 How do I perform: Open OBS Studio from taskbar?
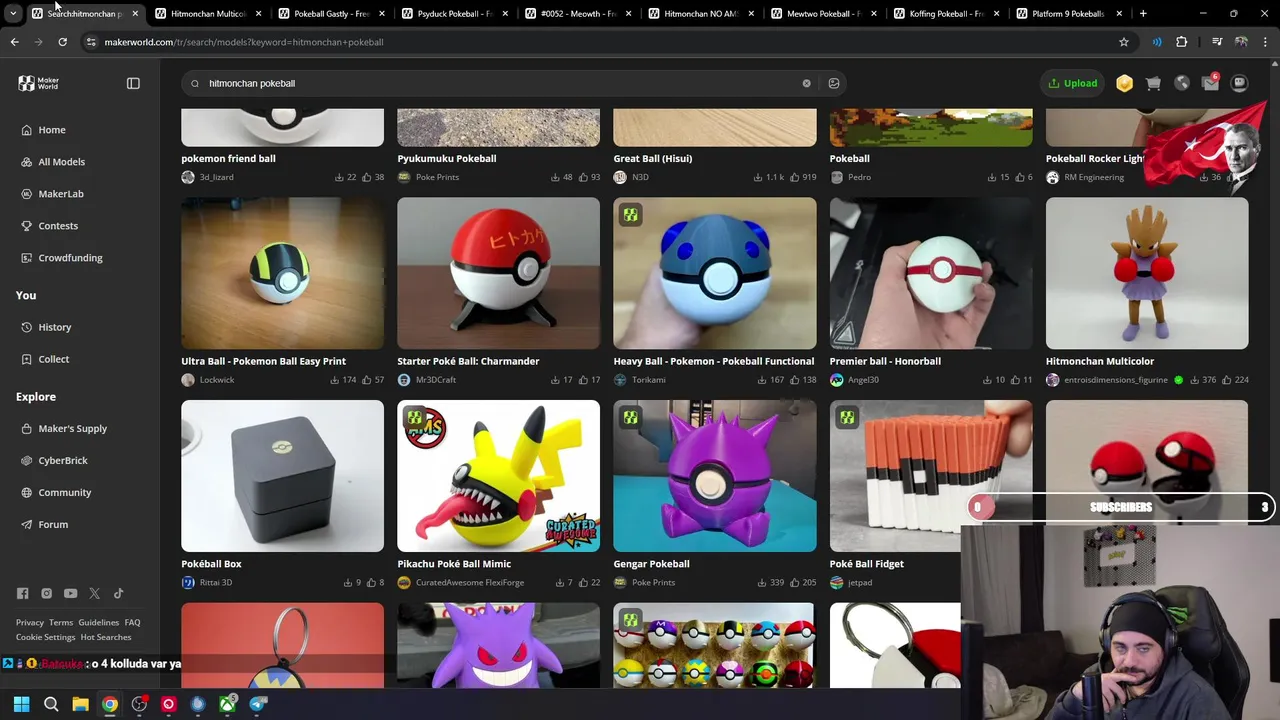(x=139, y=704)
